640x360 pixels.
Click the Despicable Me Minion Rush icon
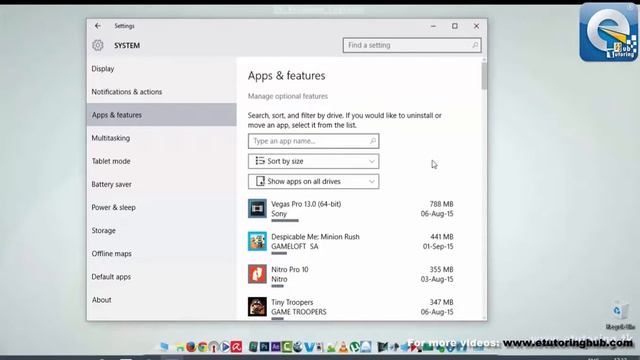[x=257, y=241]
